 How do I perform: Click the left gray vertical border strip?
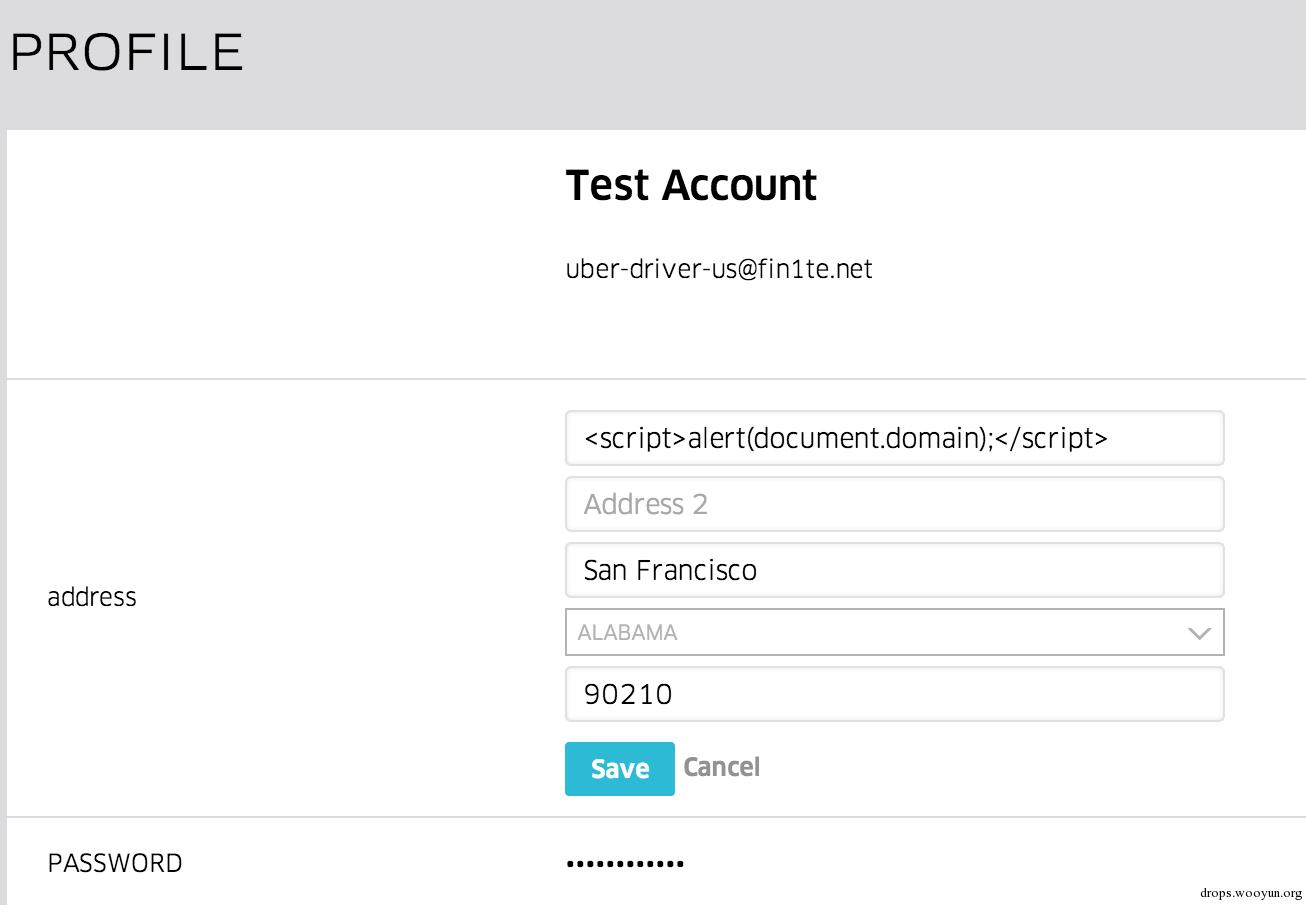3,500
